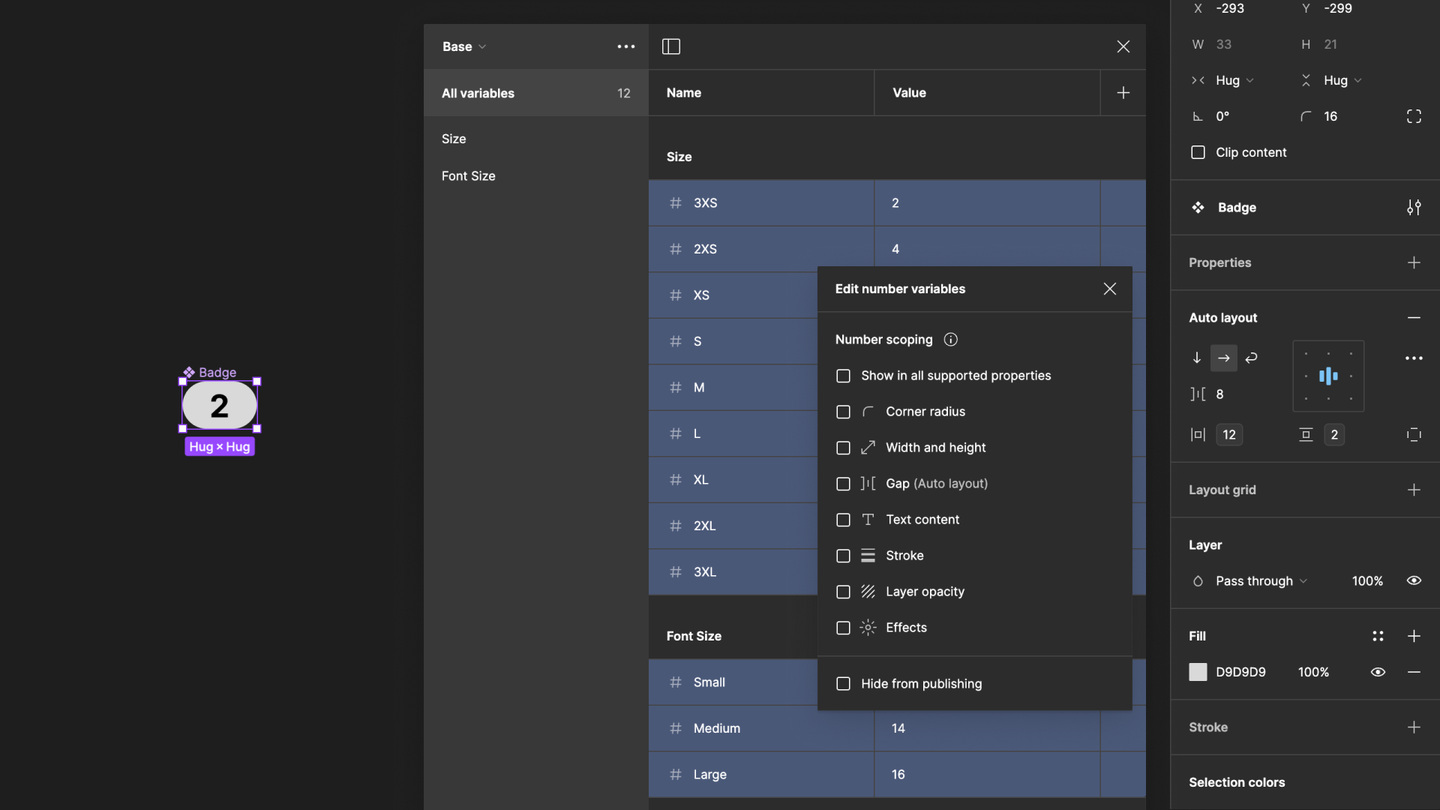Enable the Hide from publishing checkbox

click(843, 684)
